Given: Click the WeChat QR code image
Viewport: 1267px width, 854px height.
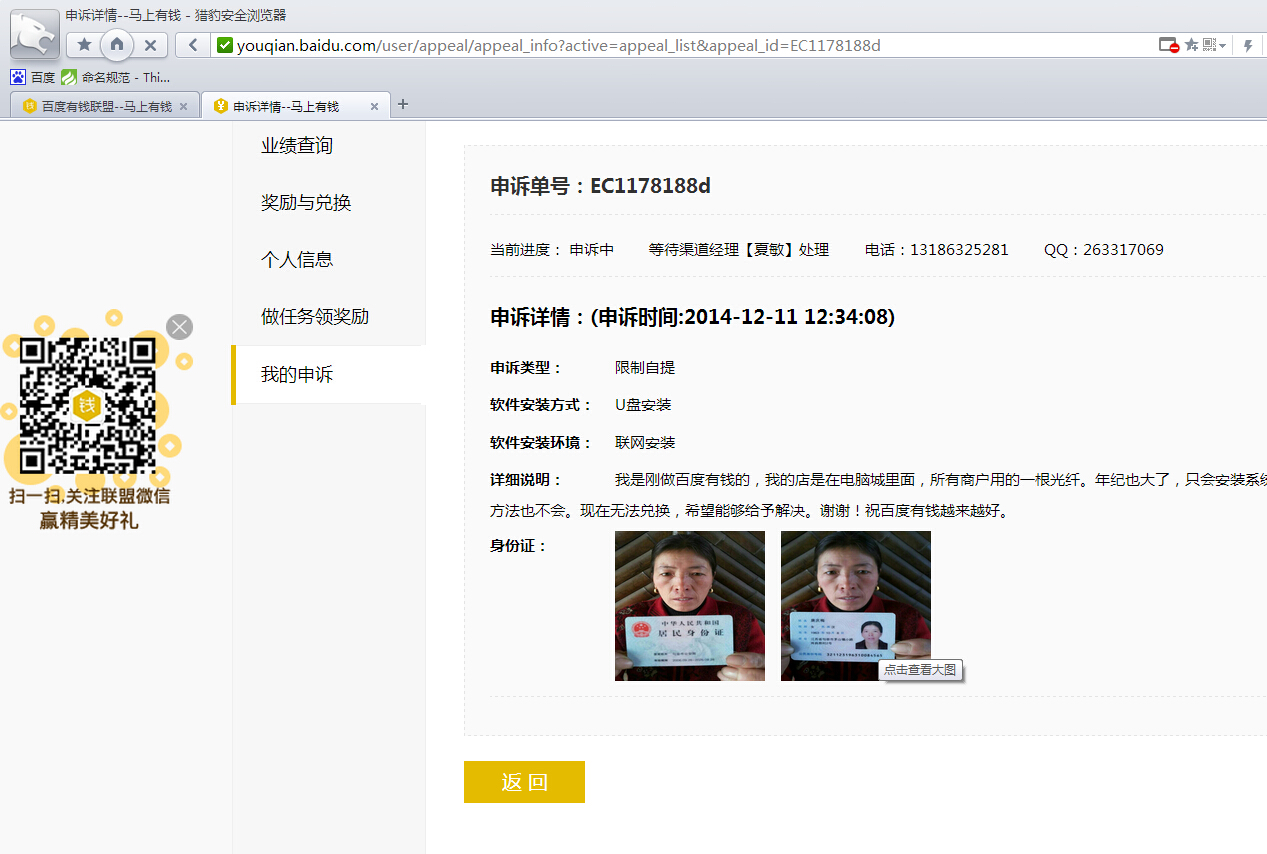Looking at the screenshot, I should coord(88,405).
